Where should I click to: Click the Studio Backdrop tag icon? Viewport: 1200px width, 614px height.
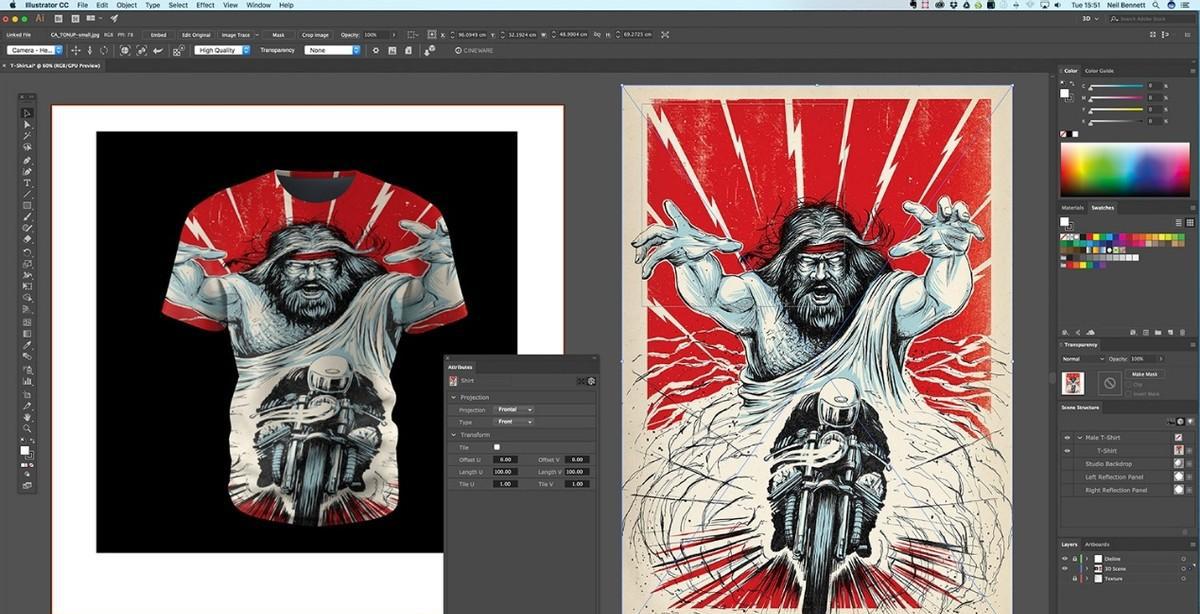tap(1178, 463)
